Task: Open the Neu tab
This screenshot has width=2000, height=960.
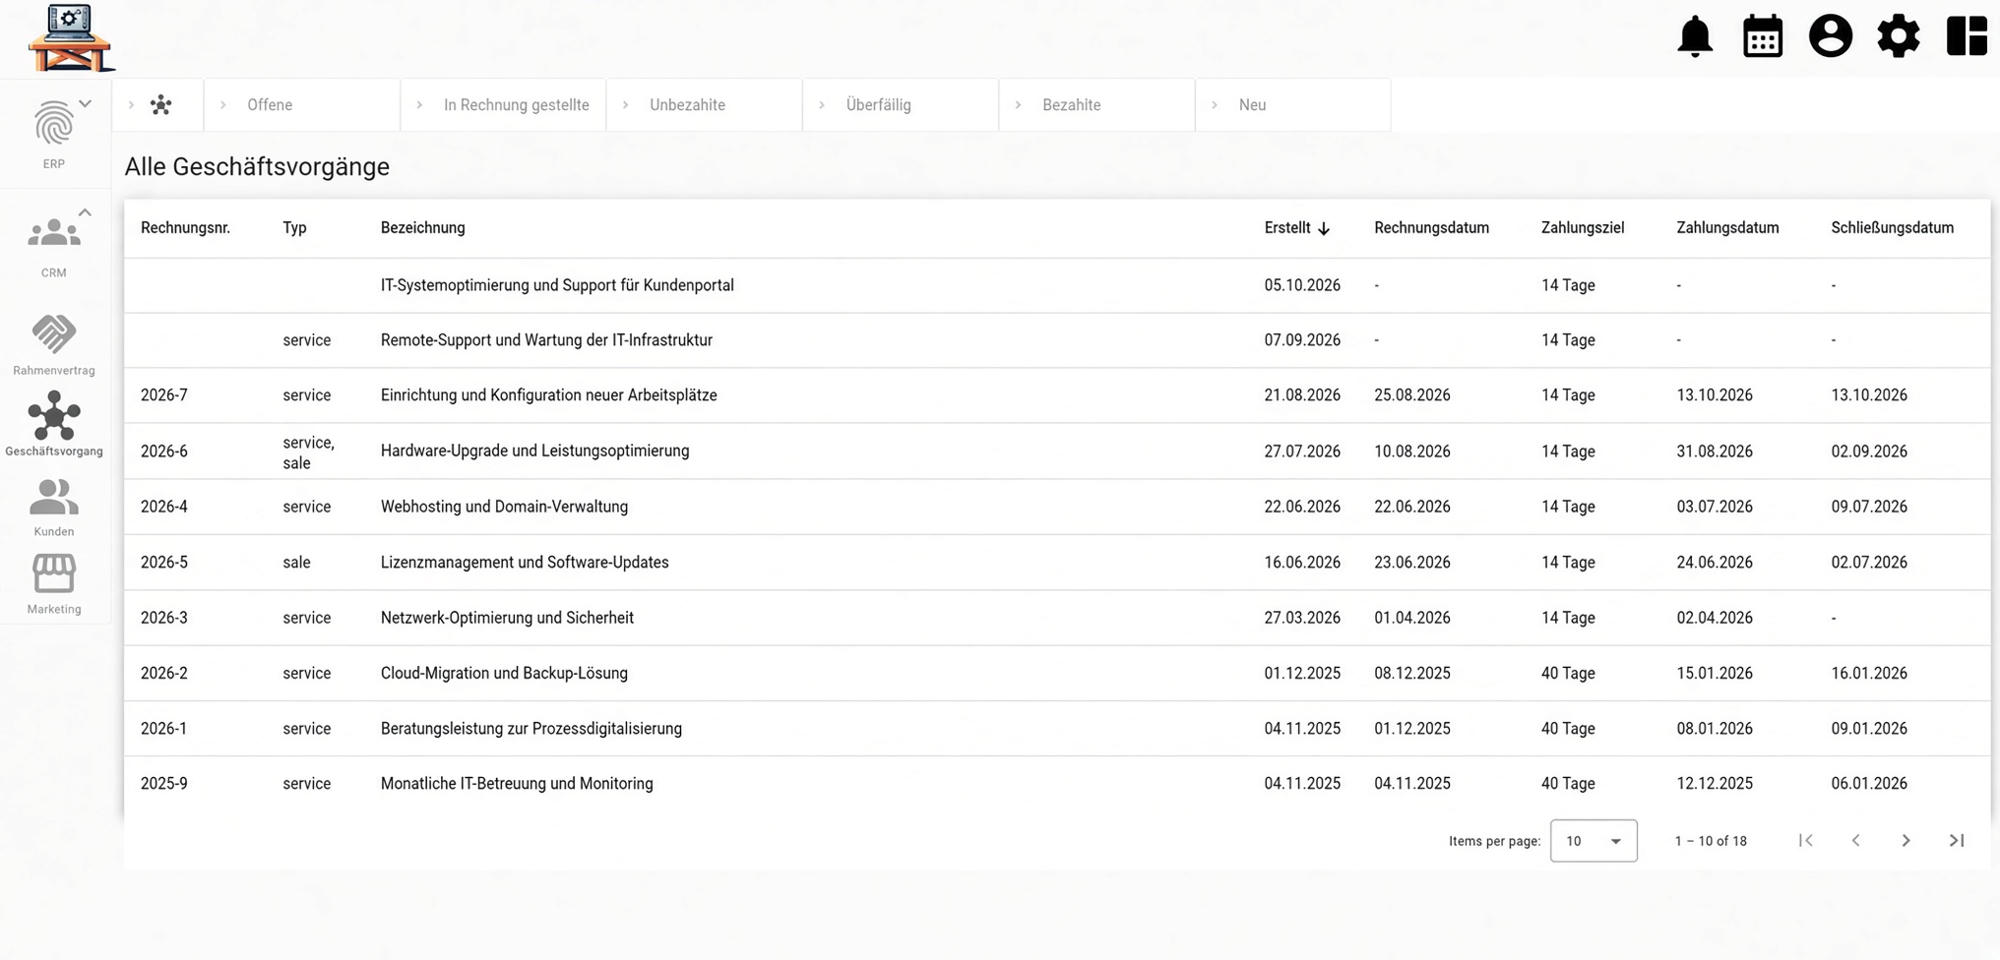Action: (1293, 105)
